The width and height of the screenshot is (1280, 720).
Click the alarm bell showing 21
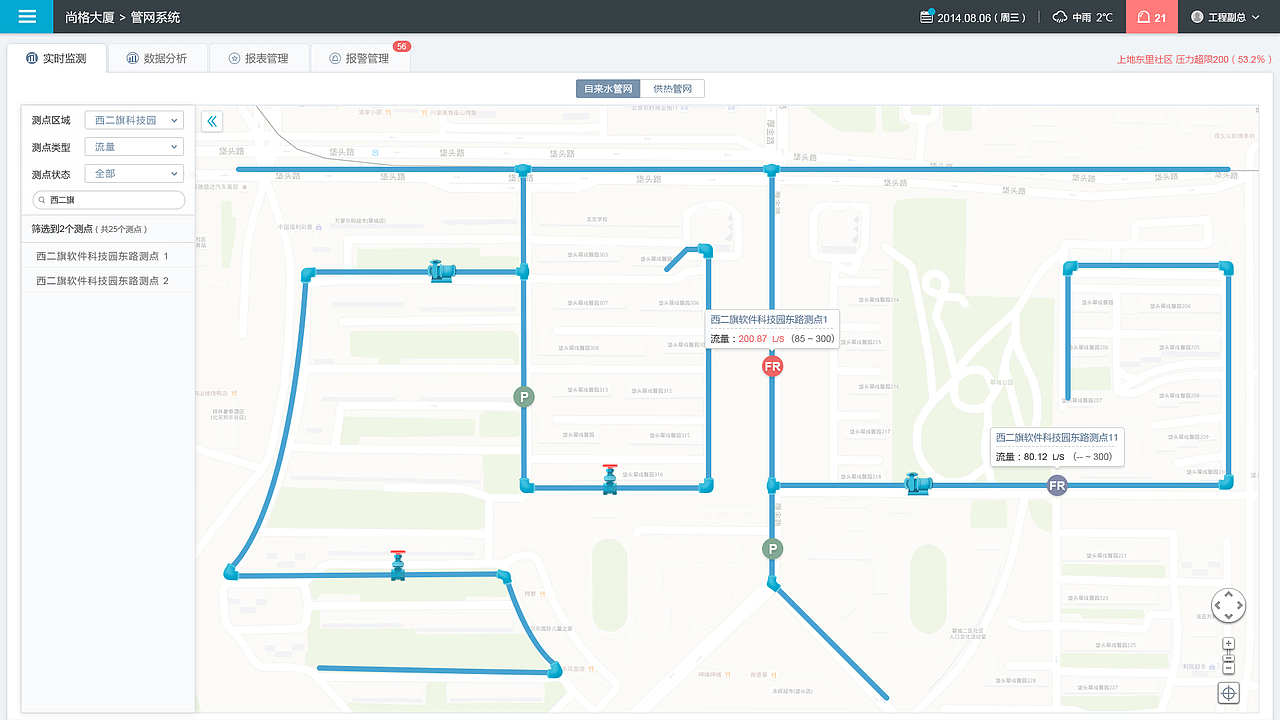tap(1152, 17)
